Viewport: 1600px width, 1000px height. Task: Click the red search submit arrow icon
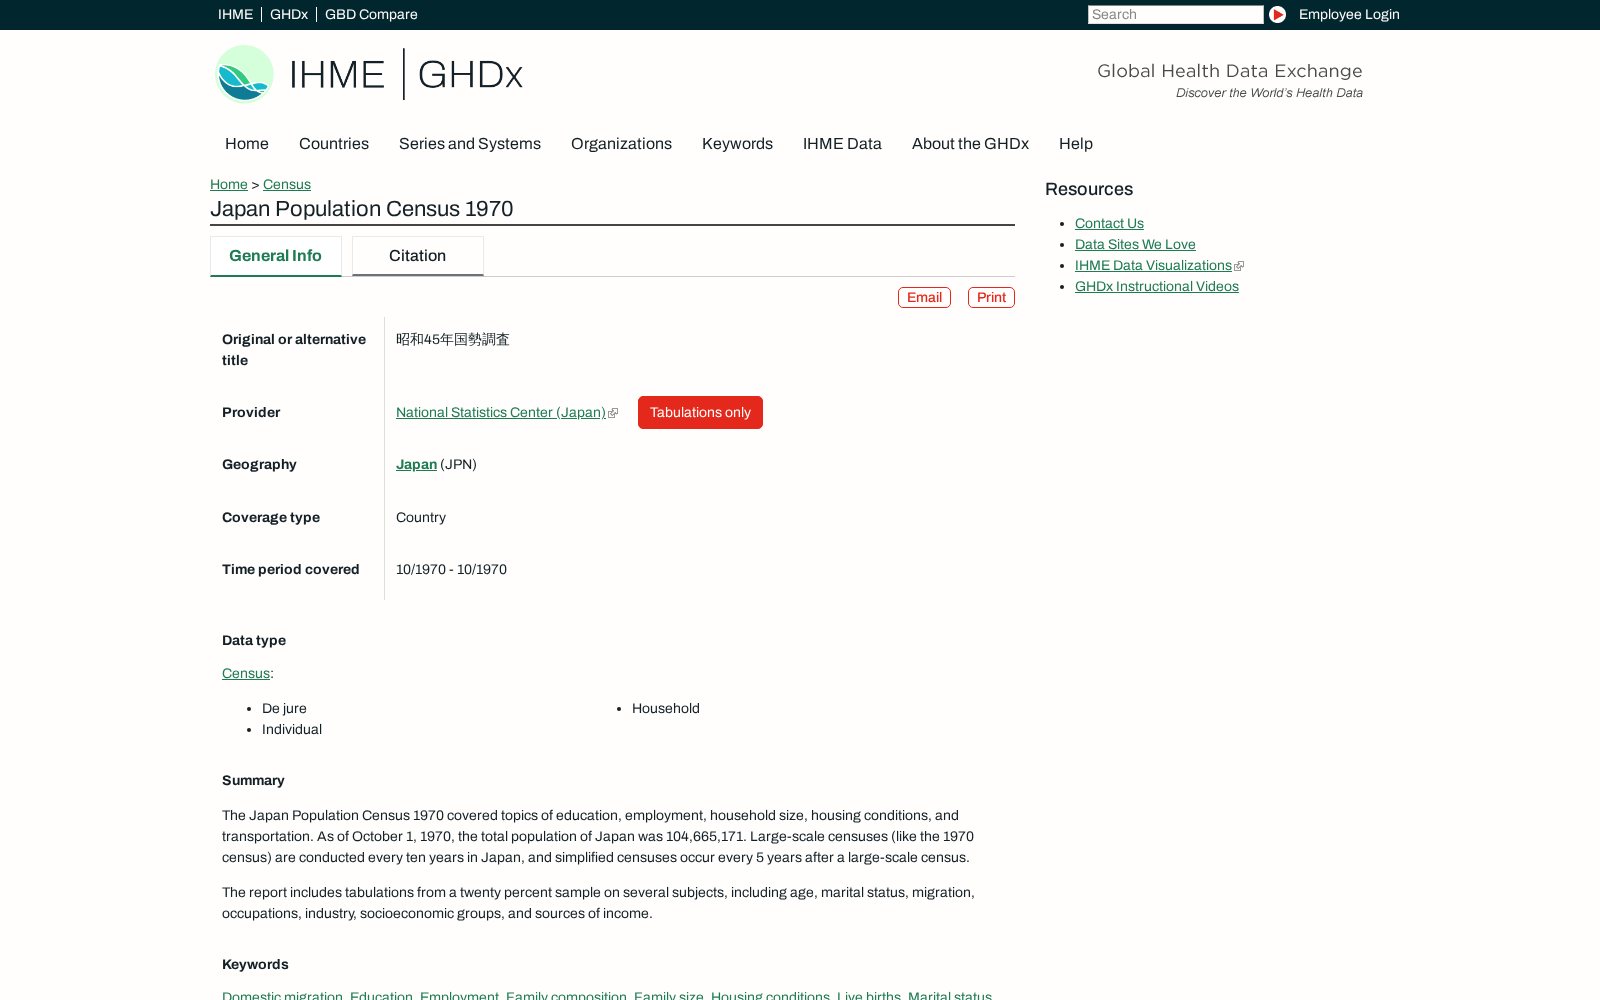[x=1277, y=14]
